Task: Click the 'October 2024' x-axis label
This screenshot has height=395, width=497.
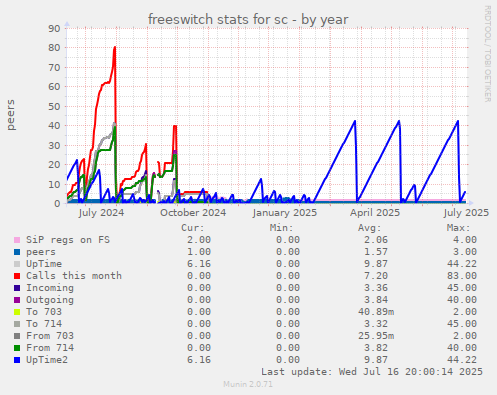Action: 193,213
